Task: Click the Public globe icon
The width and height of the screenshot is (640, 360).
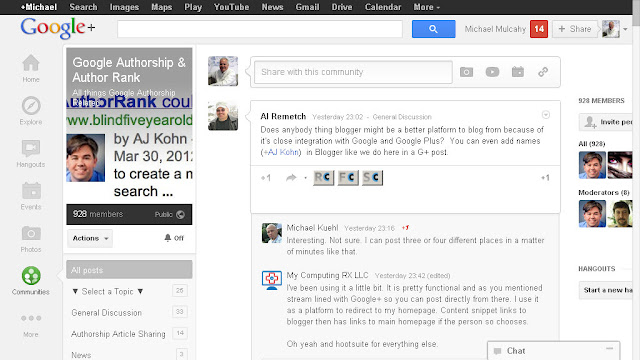Action: (180, 214)
